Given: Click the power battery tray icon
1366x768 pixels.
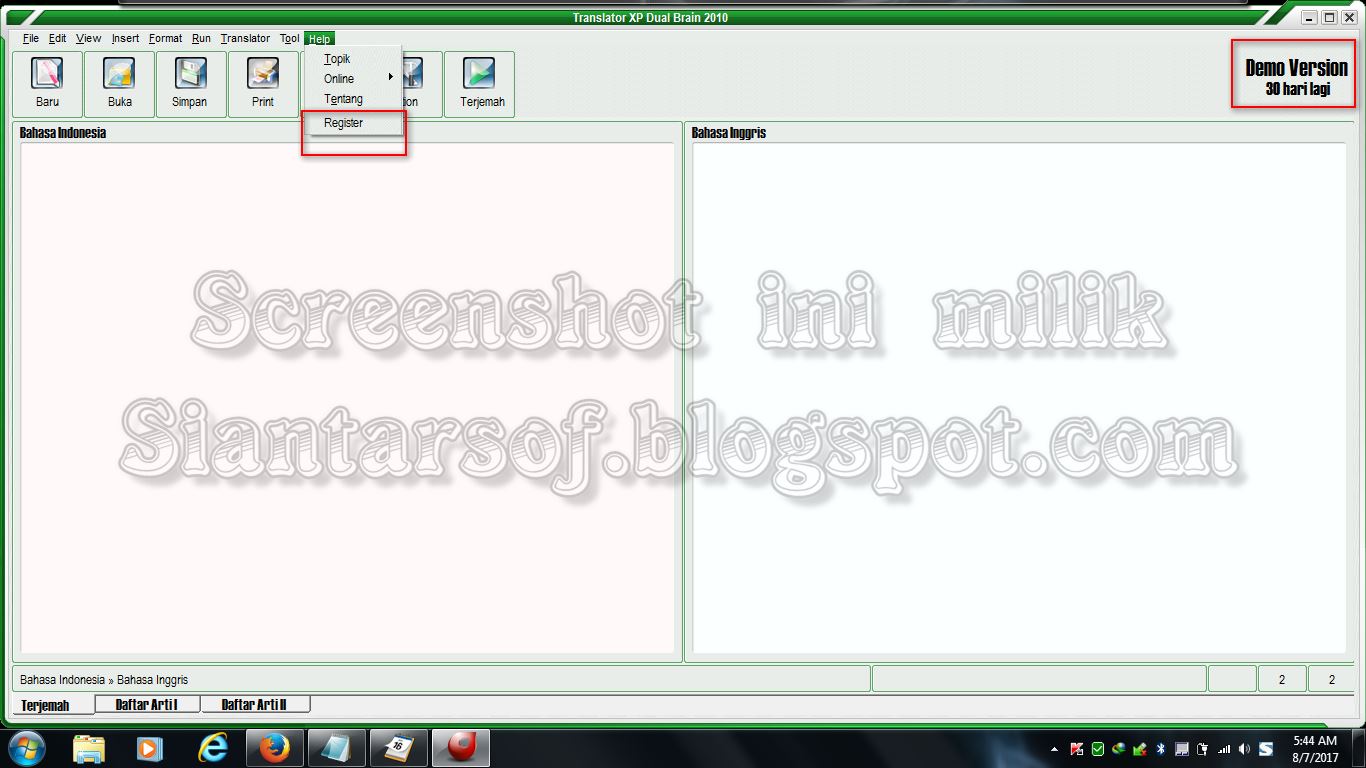Looking at the screenshot, I should click(x=1203, y=749).
